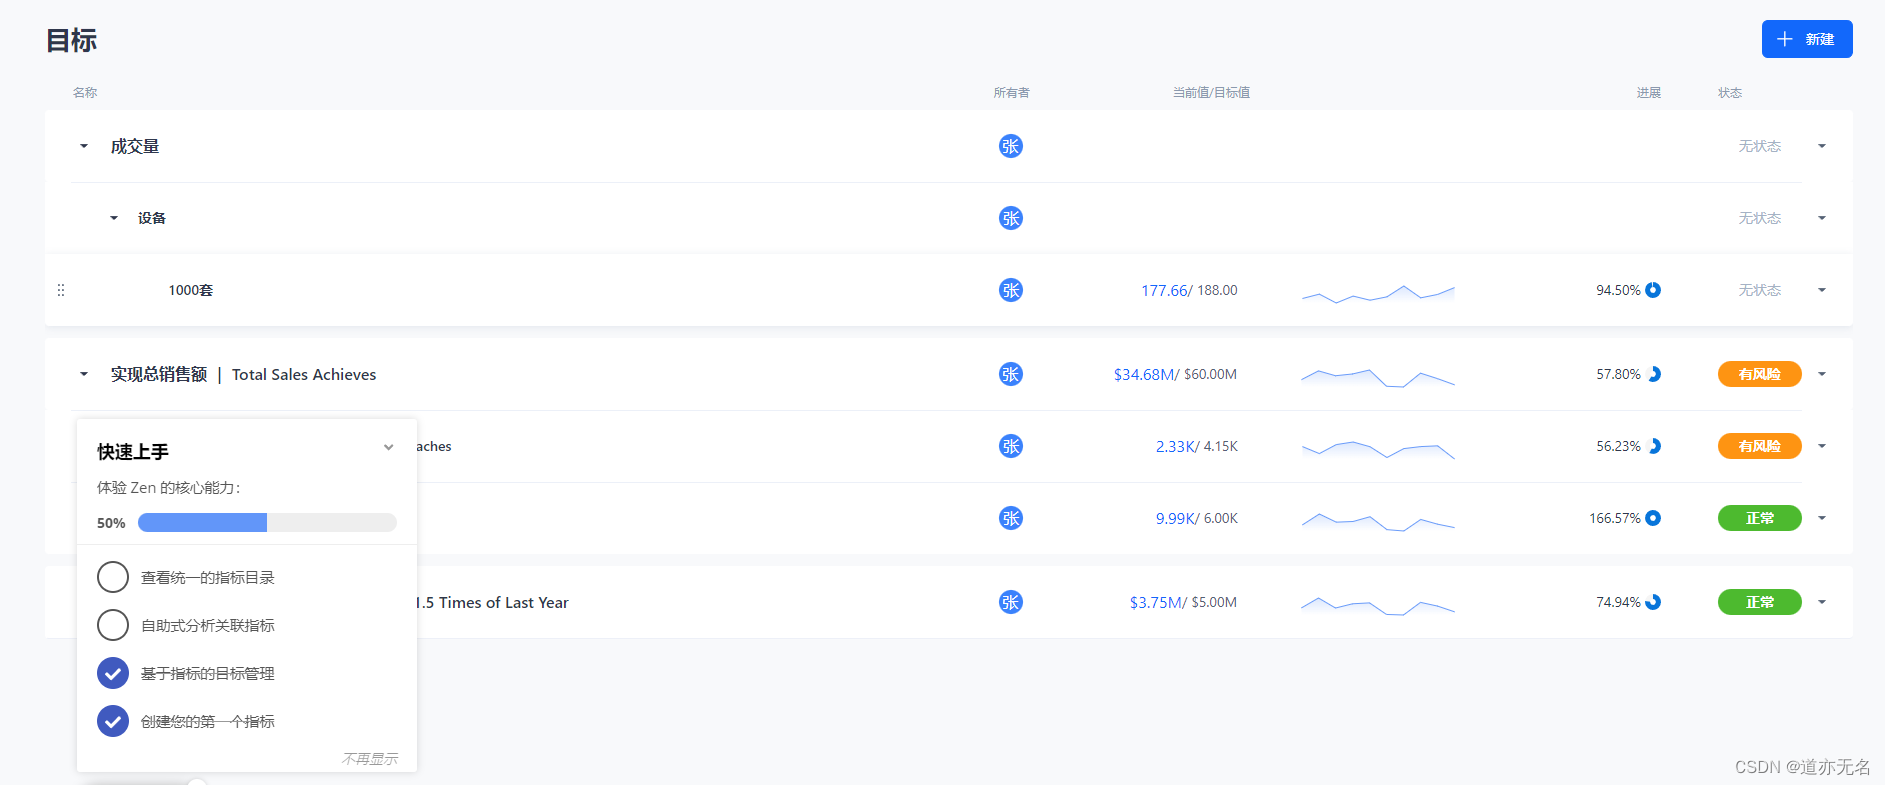Open status dropdown for $3.75M/$5.00M row
Image resolution: width=1885 pixels, height=785 pixels.
[1822, 602]
